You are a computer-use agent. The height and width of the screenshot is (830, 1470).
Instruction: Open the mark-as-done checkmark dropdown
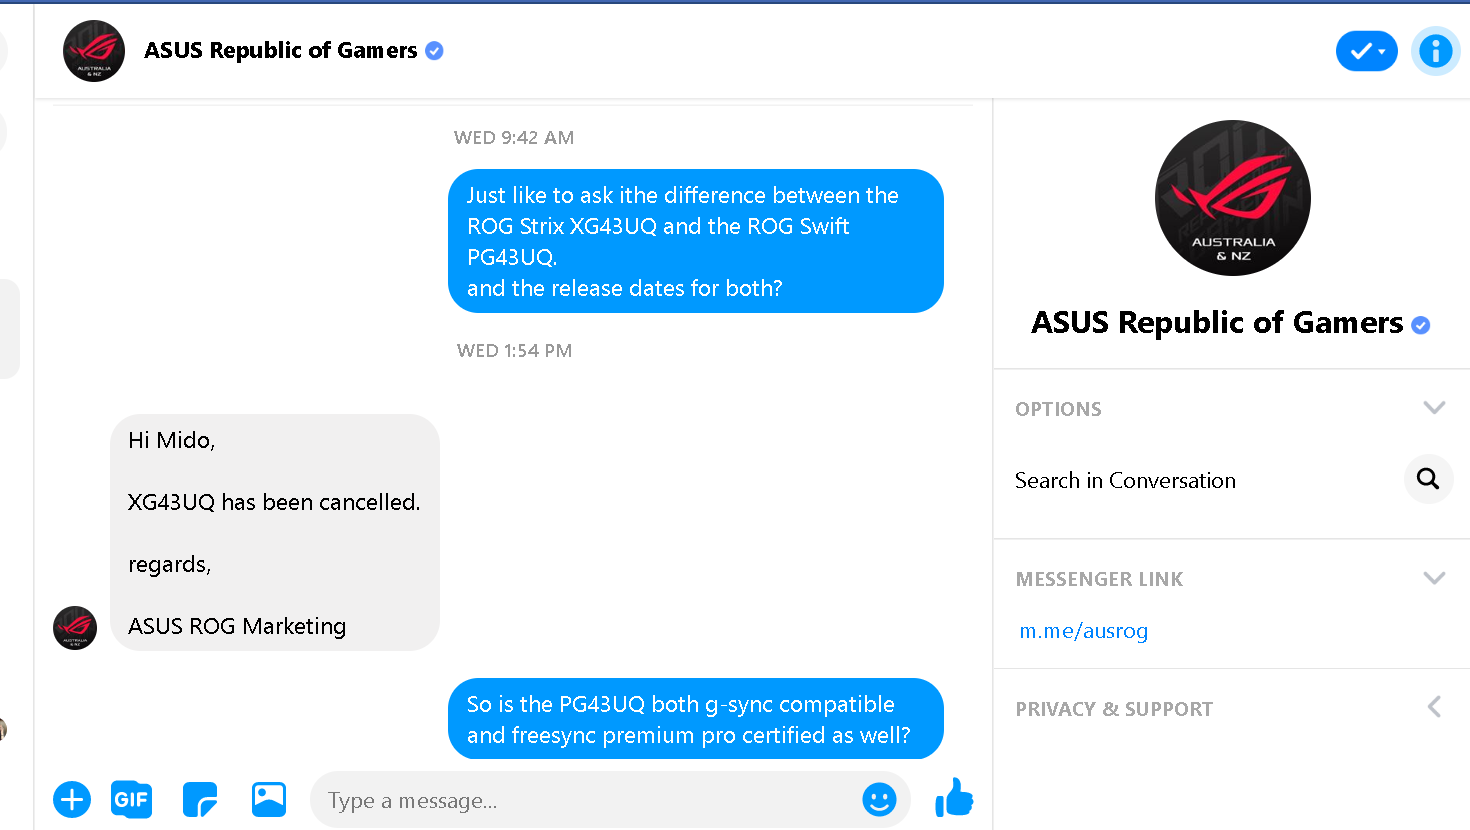click(x=1367, y=51)
